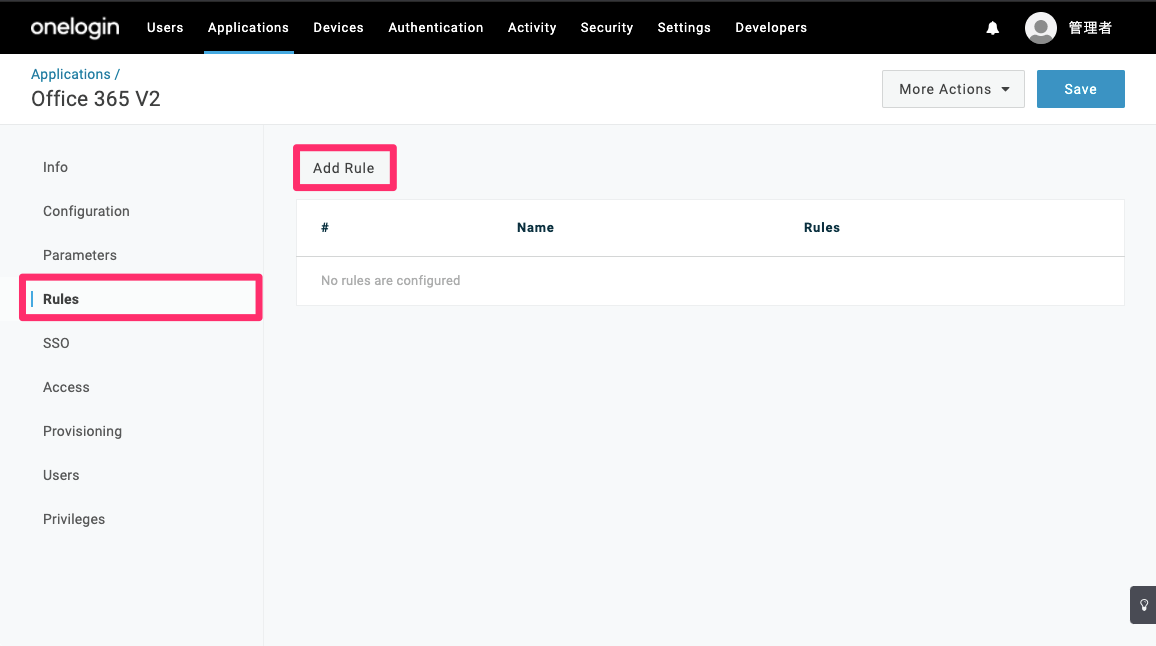Switch to the Access tab
1156x646 pixels.
coord(66,387)
